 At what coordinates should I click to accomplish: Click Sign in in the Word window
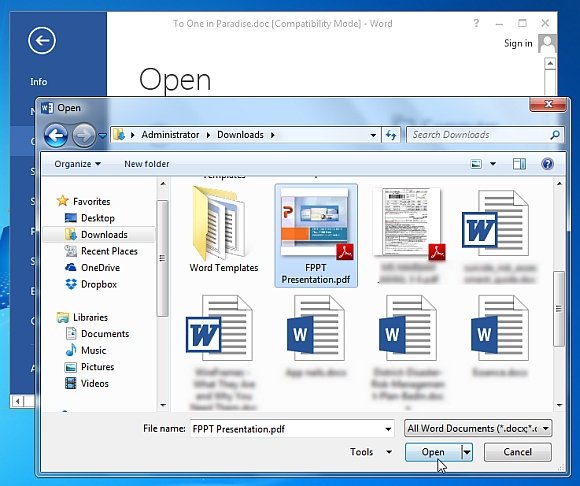click(518, 44)
